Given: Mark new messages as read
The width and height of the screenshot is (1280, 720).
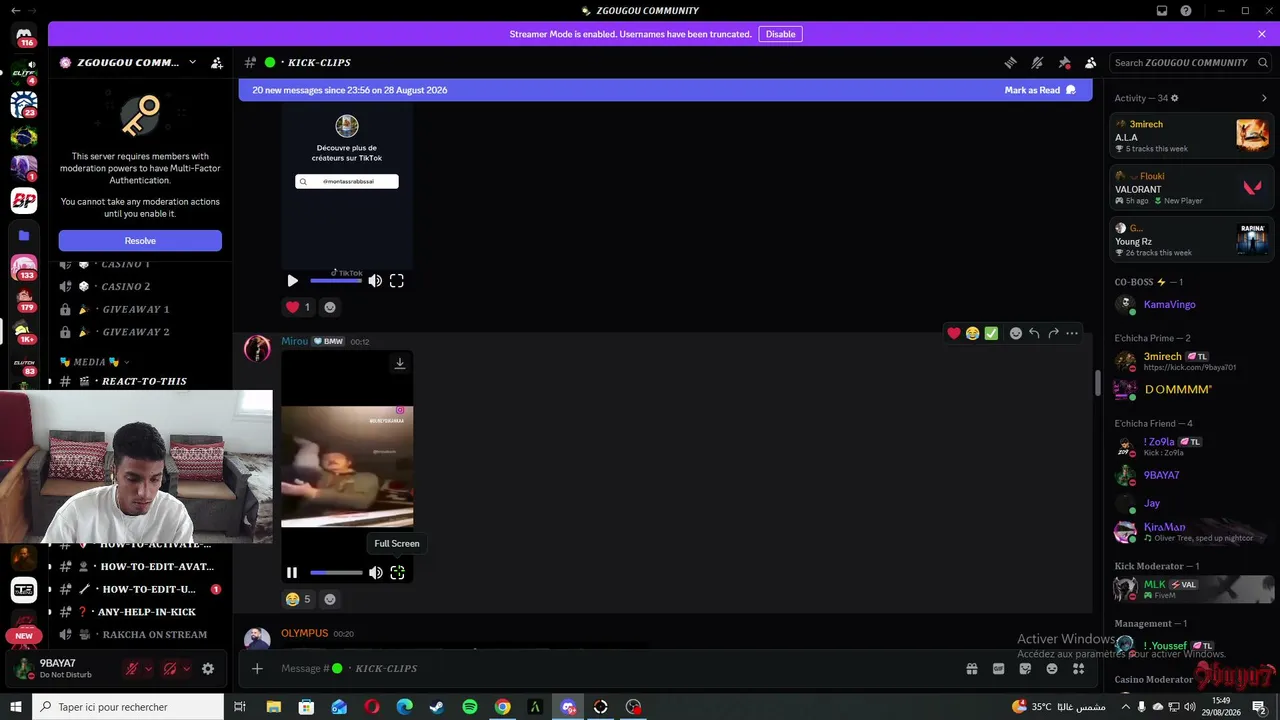Looking at the screenshot, I should 1040,90.
